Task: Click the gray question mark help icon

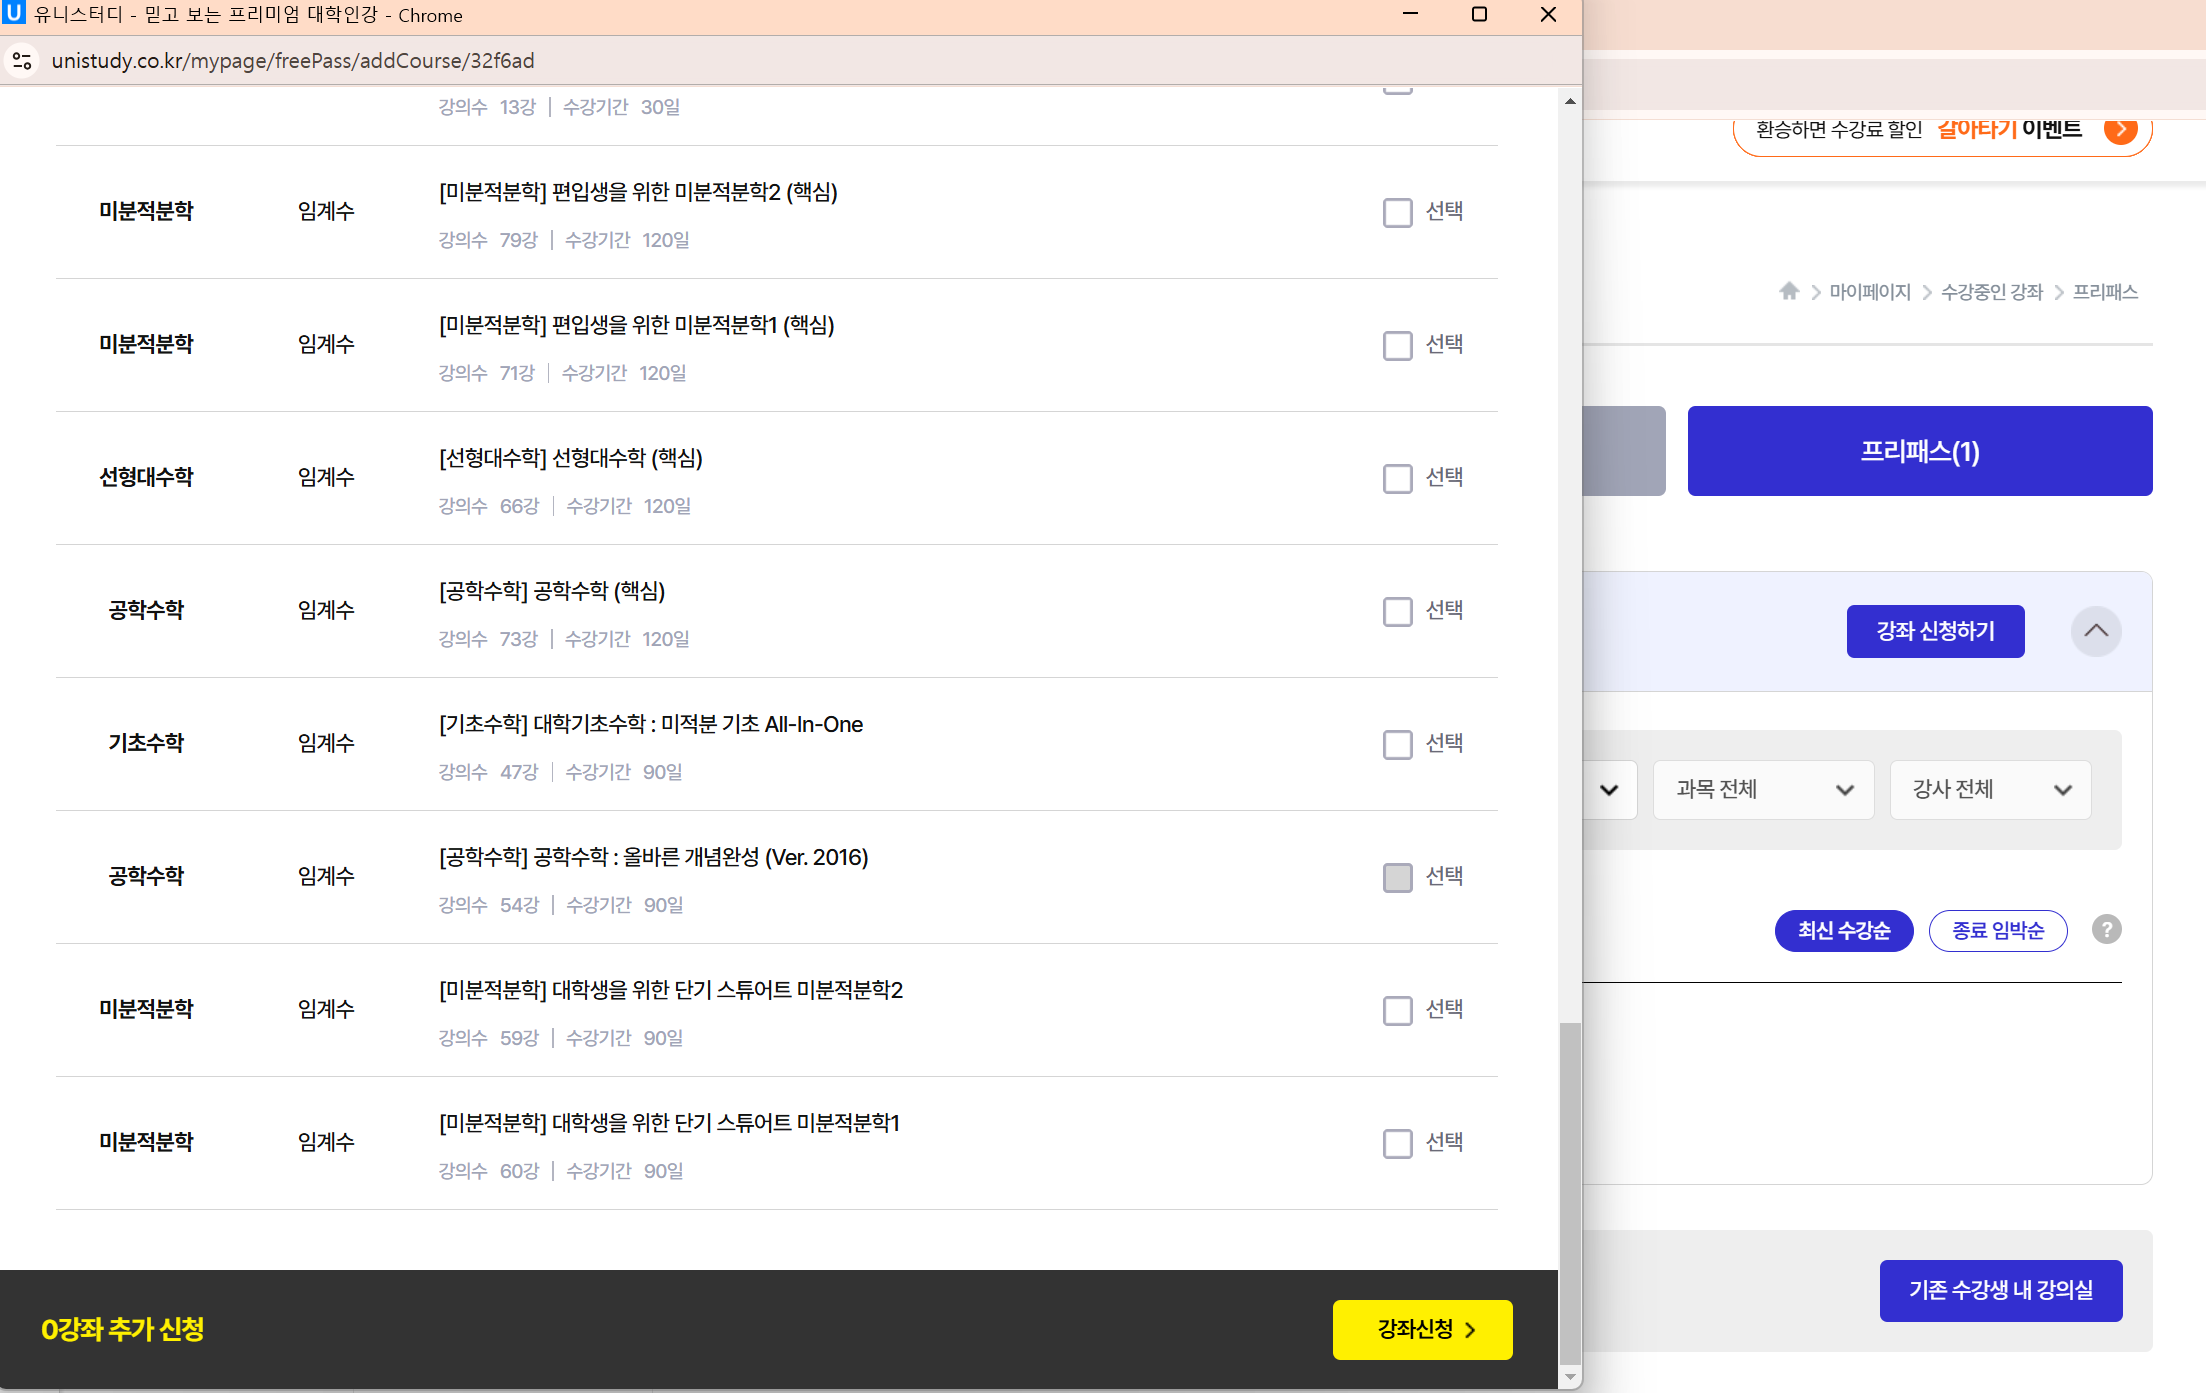Action: [x=2106, y=930]
